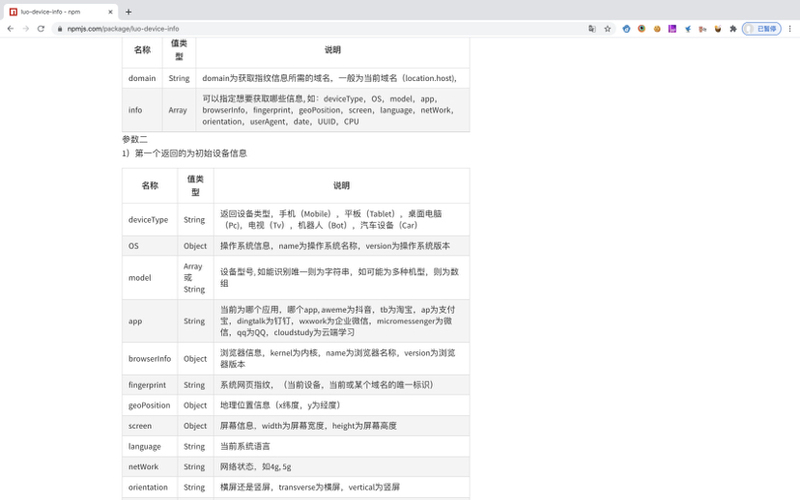800x500 pixels.
Task: Click the deviceType cell in the table
Action: coord(149,219)
